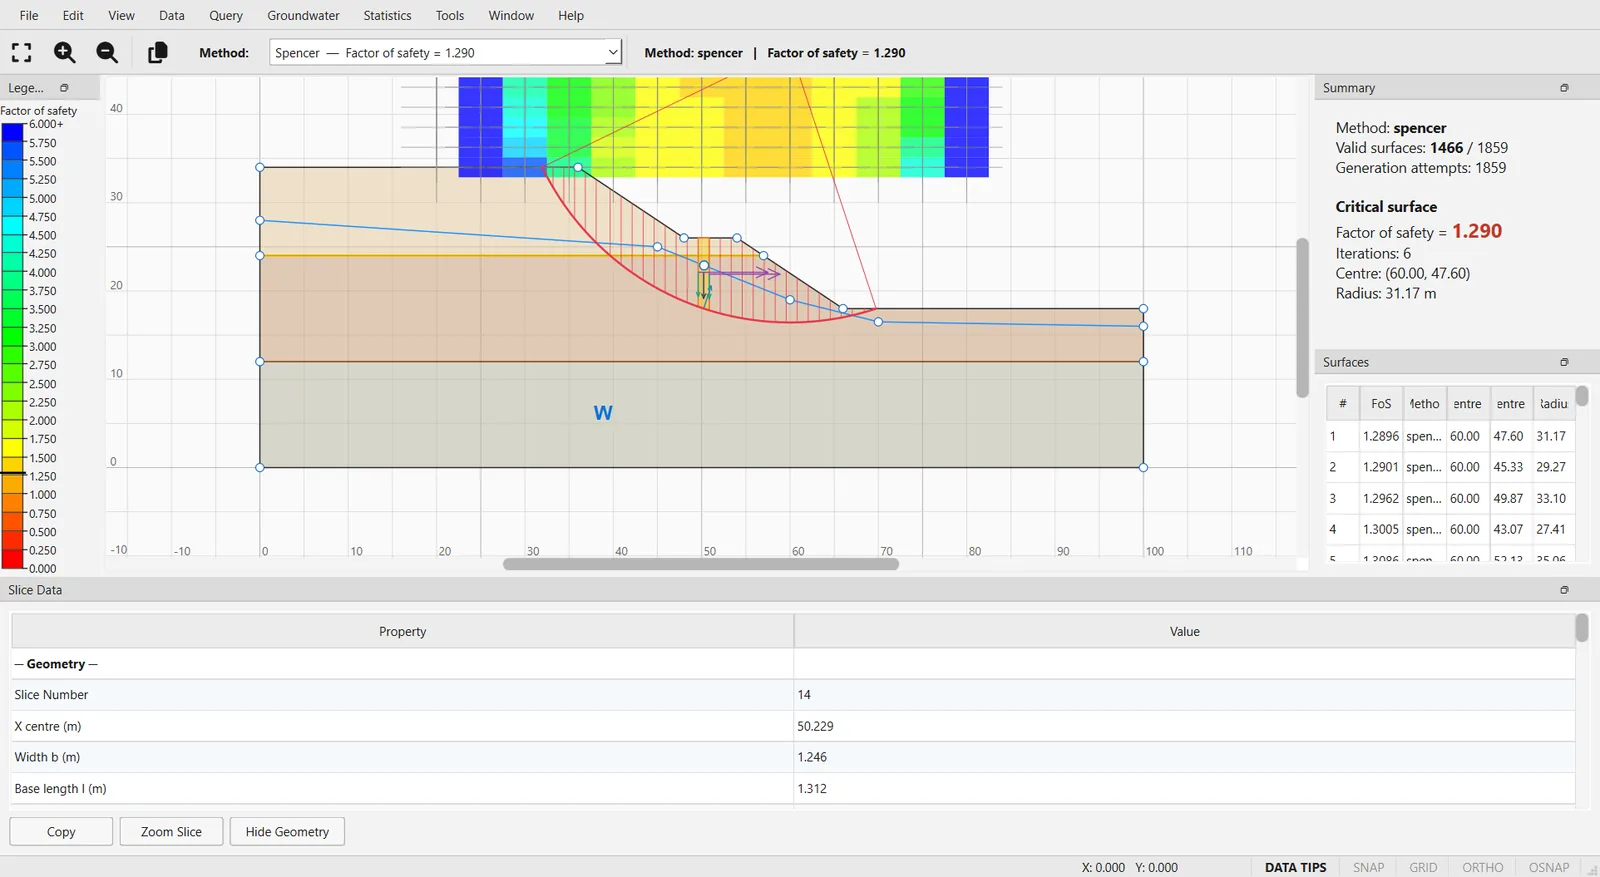
Task: Float the Legend panel via its icon
Action: click(x=64, y=88)
